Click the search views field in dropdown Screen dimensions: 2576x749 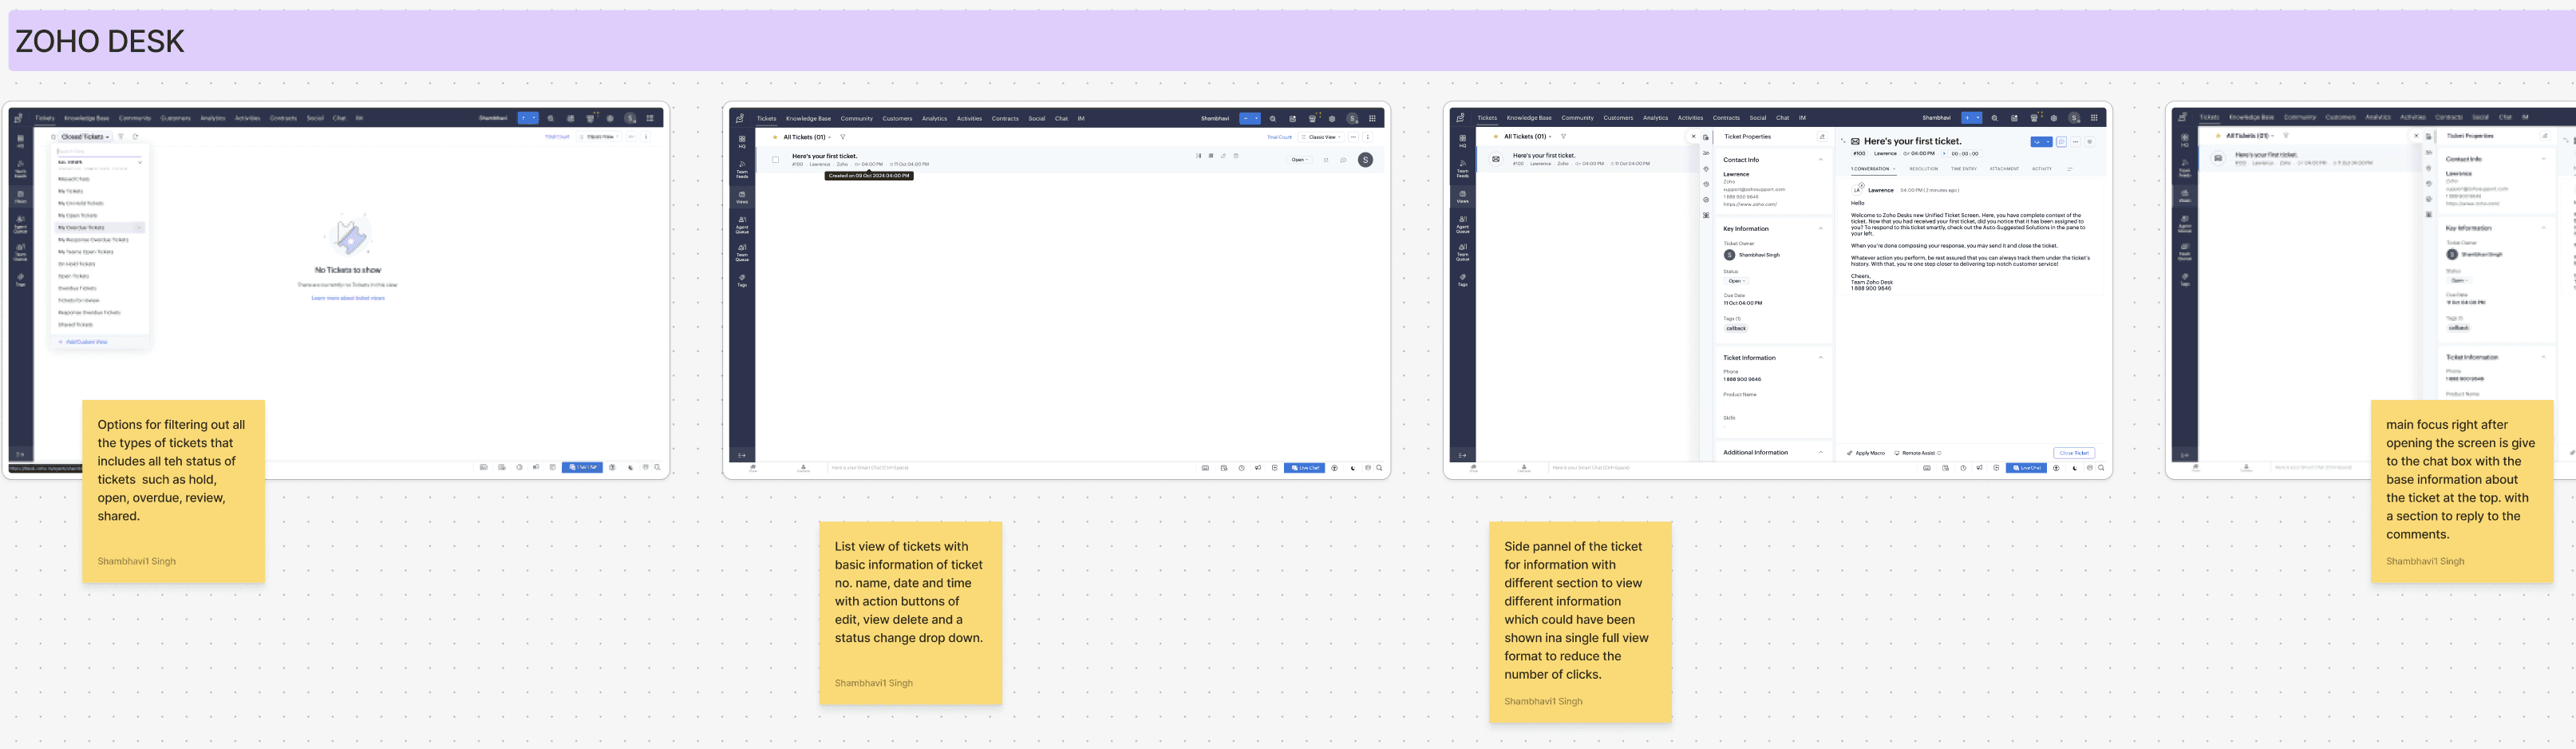click(x=99, y=151)
